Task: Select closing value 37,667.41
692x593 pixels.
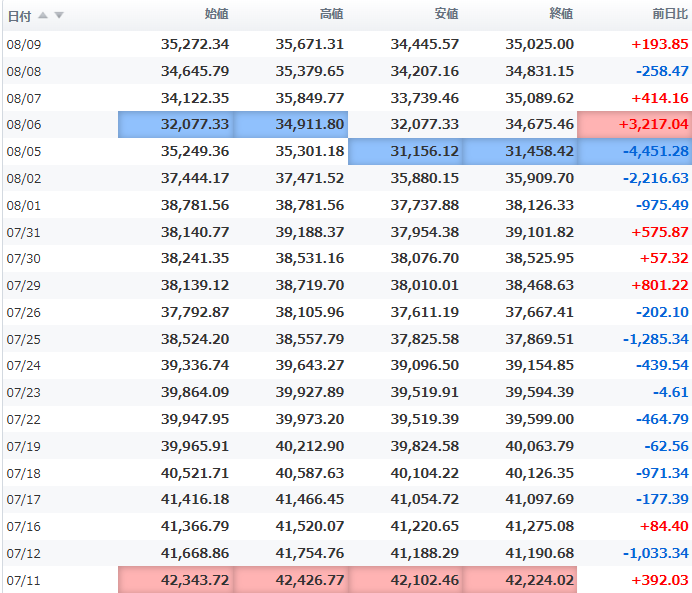Action: (539, 312)
